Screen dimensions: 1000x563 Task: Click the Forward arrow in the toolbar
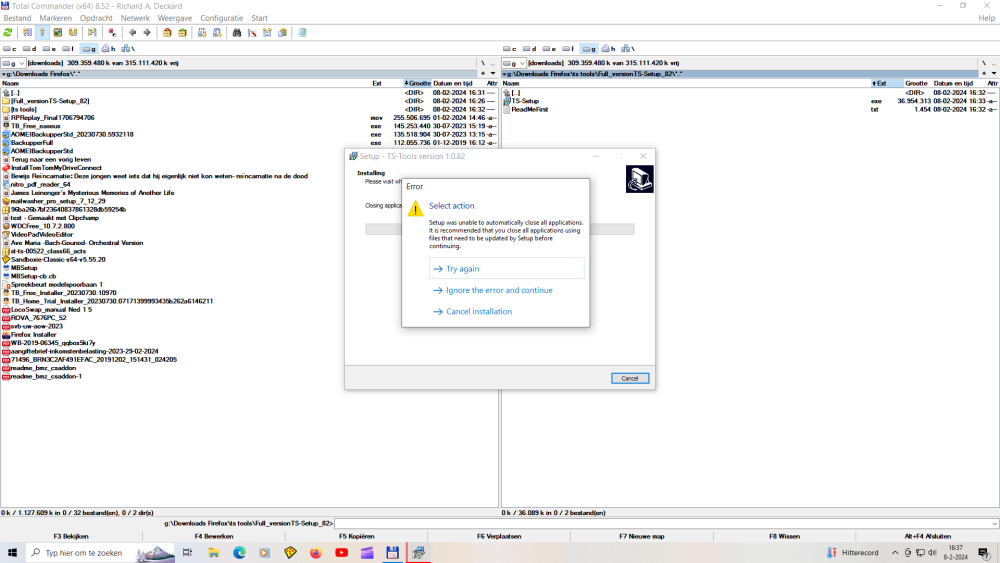pos(147,33)
